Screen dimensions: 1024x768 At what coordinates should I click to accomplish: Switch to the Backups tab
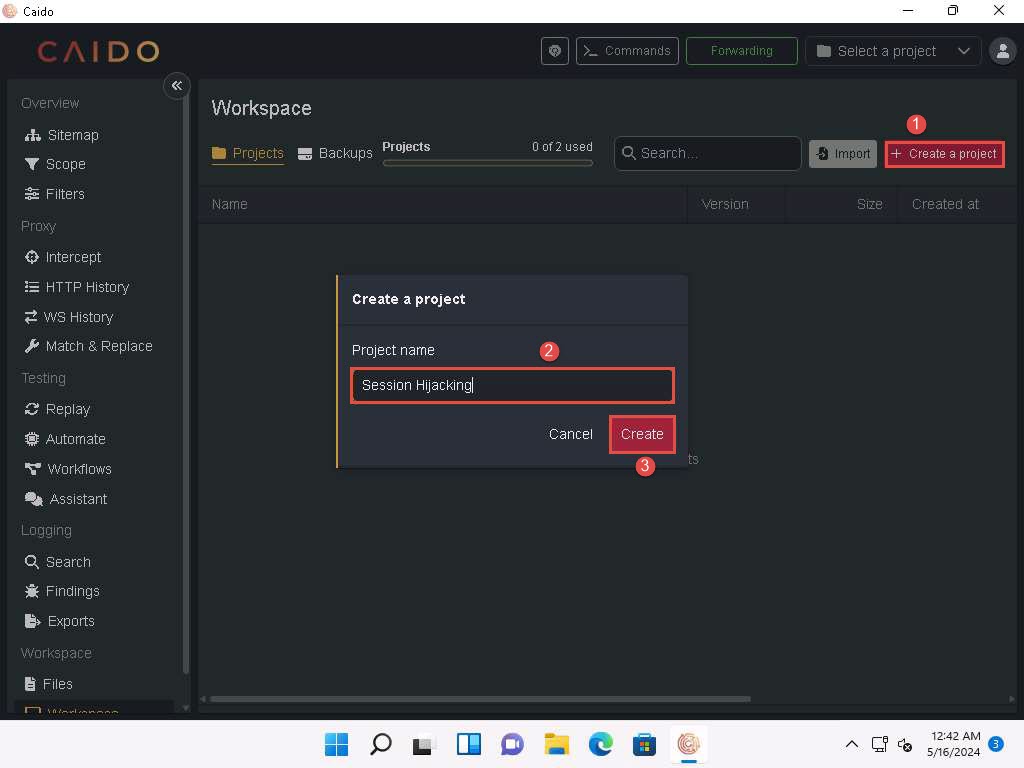pos(335,153)
